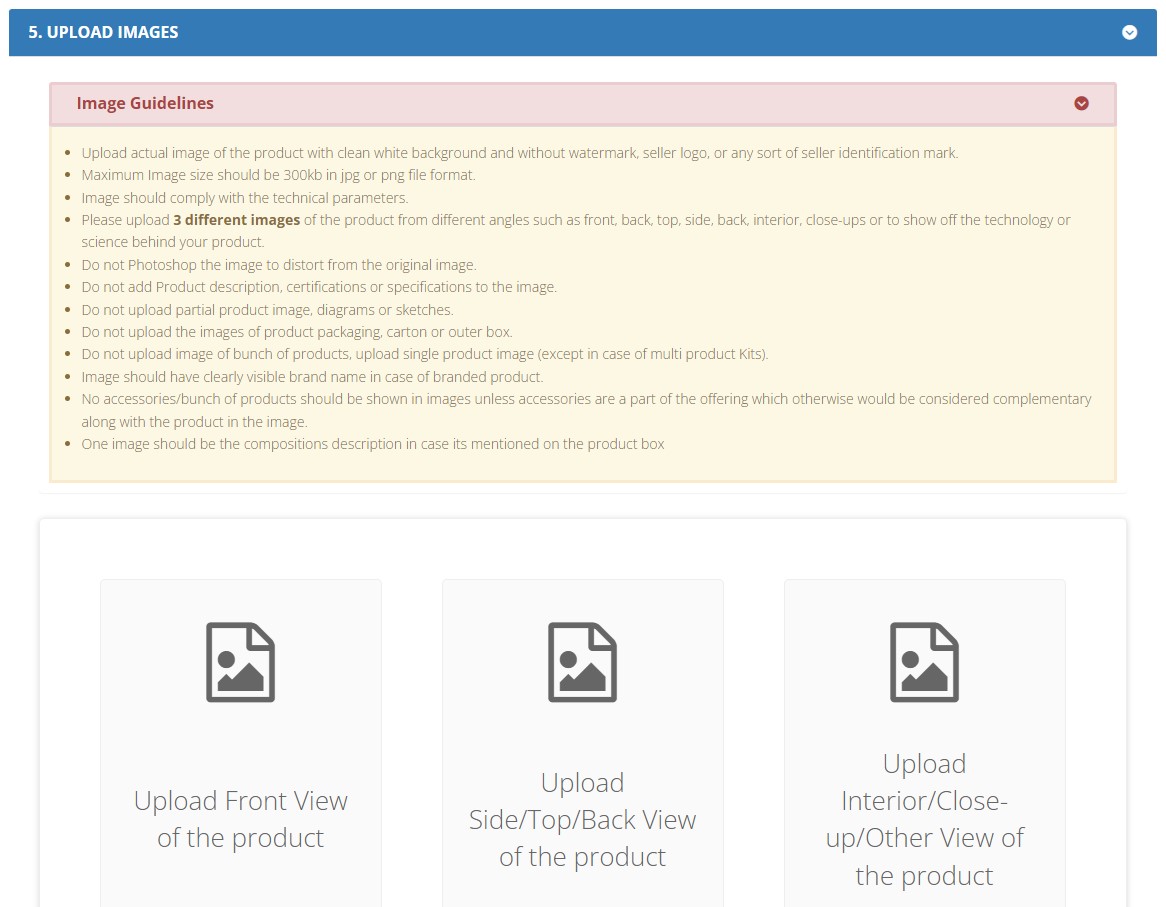
Task: Click Upload Side/Top/Back View of the product
Action: pos(582,819)
